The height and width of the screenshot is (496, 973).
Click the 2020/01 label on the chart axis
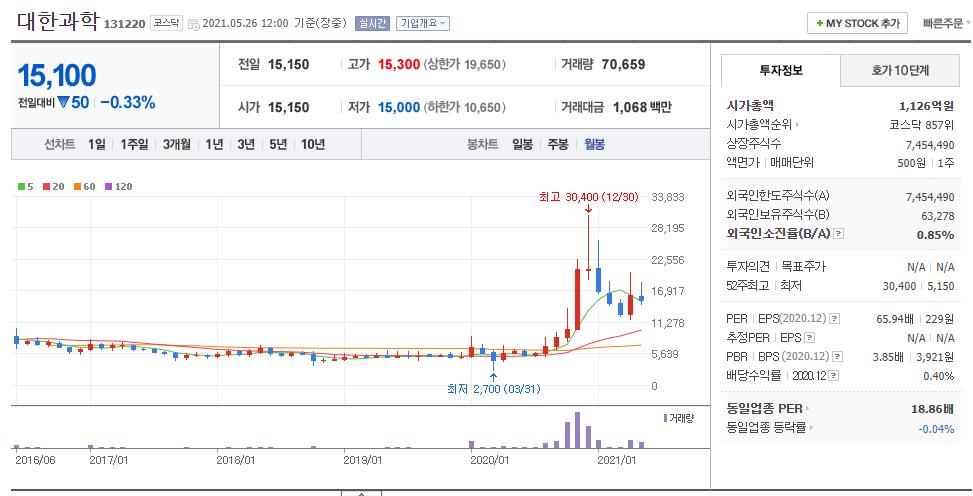tap(490, 460)
